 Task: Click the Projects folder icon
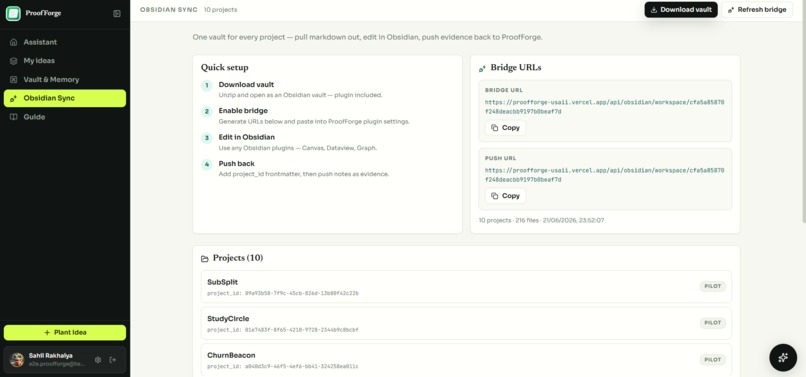(205, 258)
